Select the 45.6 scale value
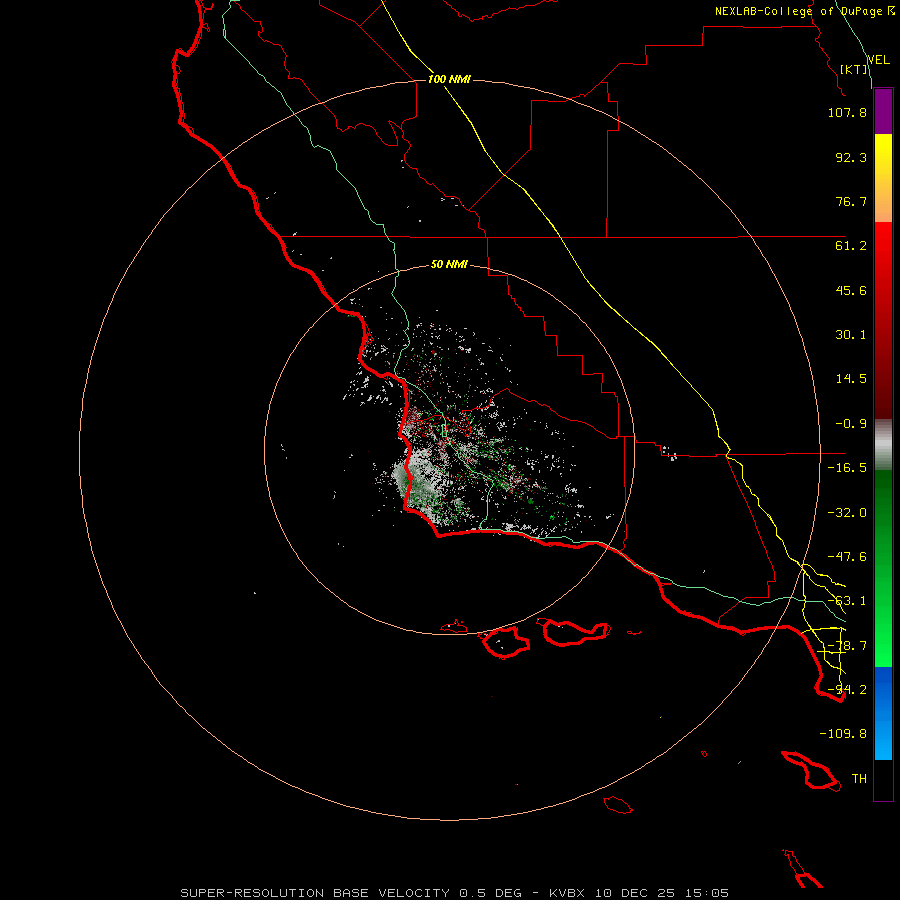900x900 pixels. pos(851,290)
